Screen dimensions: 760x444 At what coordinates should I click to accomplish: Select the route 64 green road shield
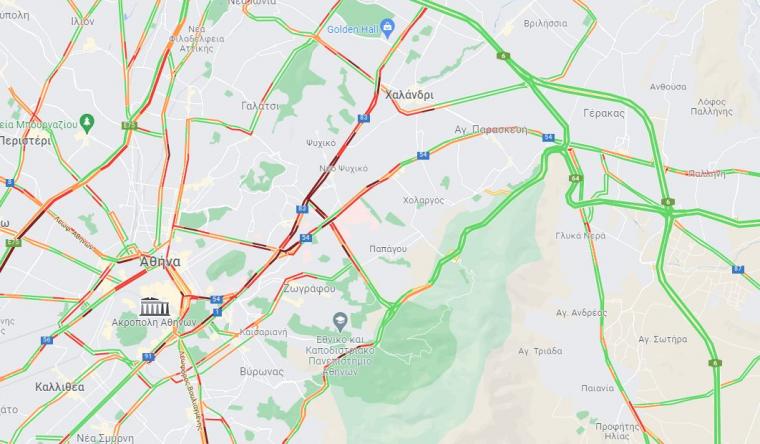(575, 178)
